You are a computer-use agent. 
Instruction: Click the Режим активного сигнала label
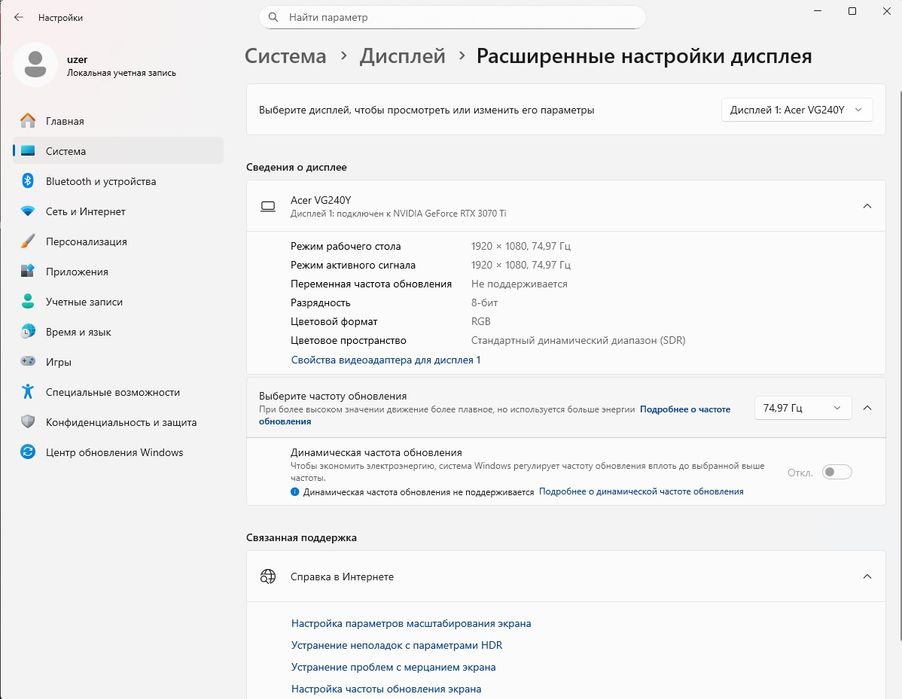[353, 265]
